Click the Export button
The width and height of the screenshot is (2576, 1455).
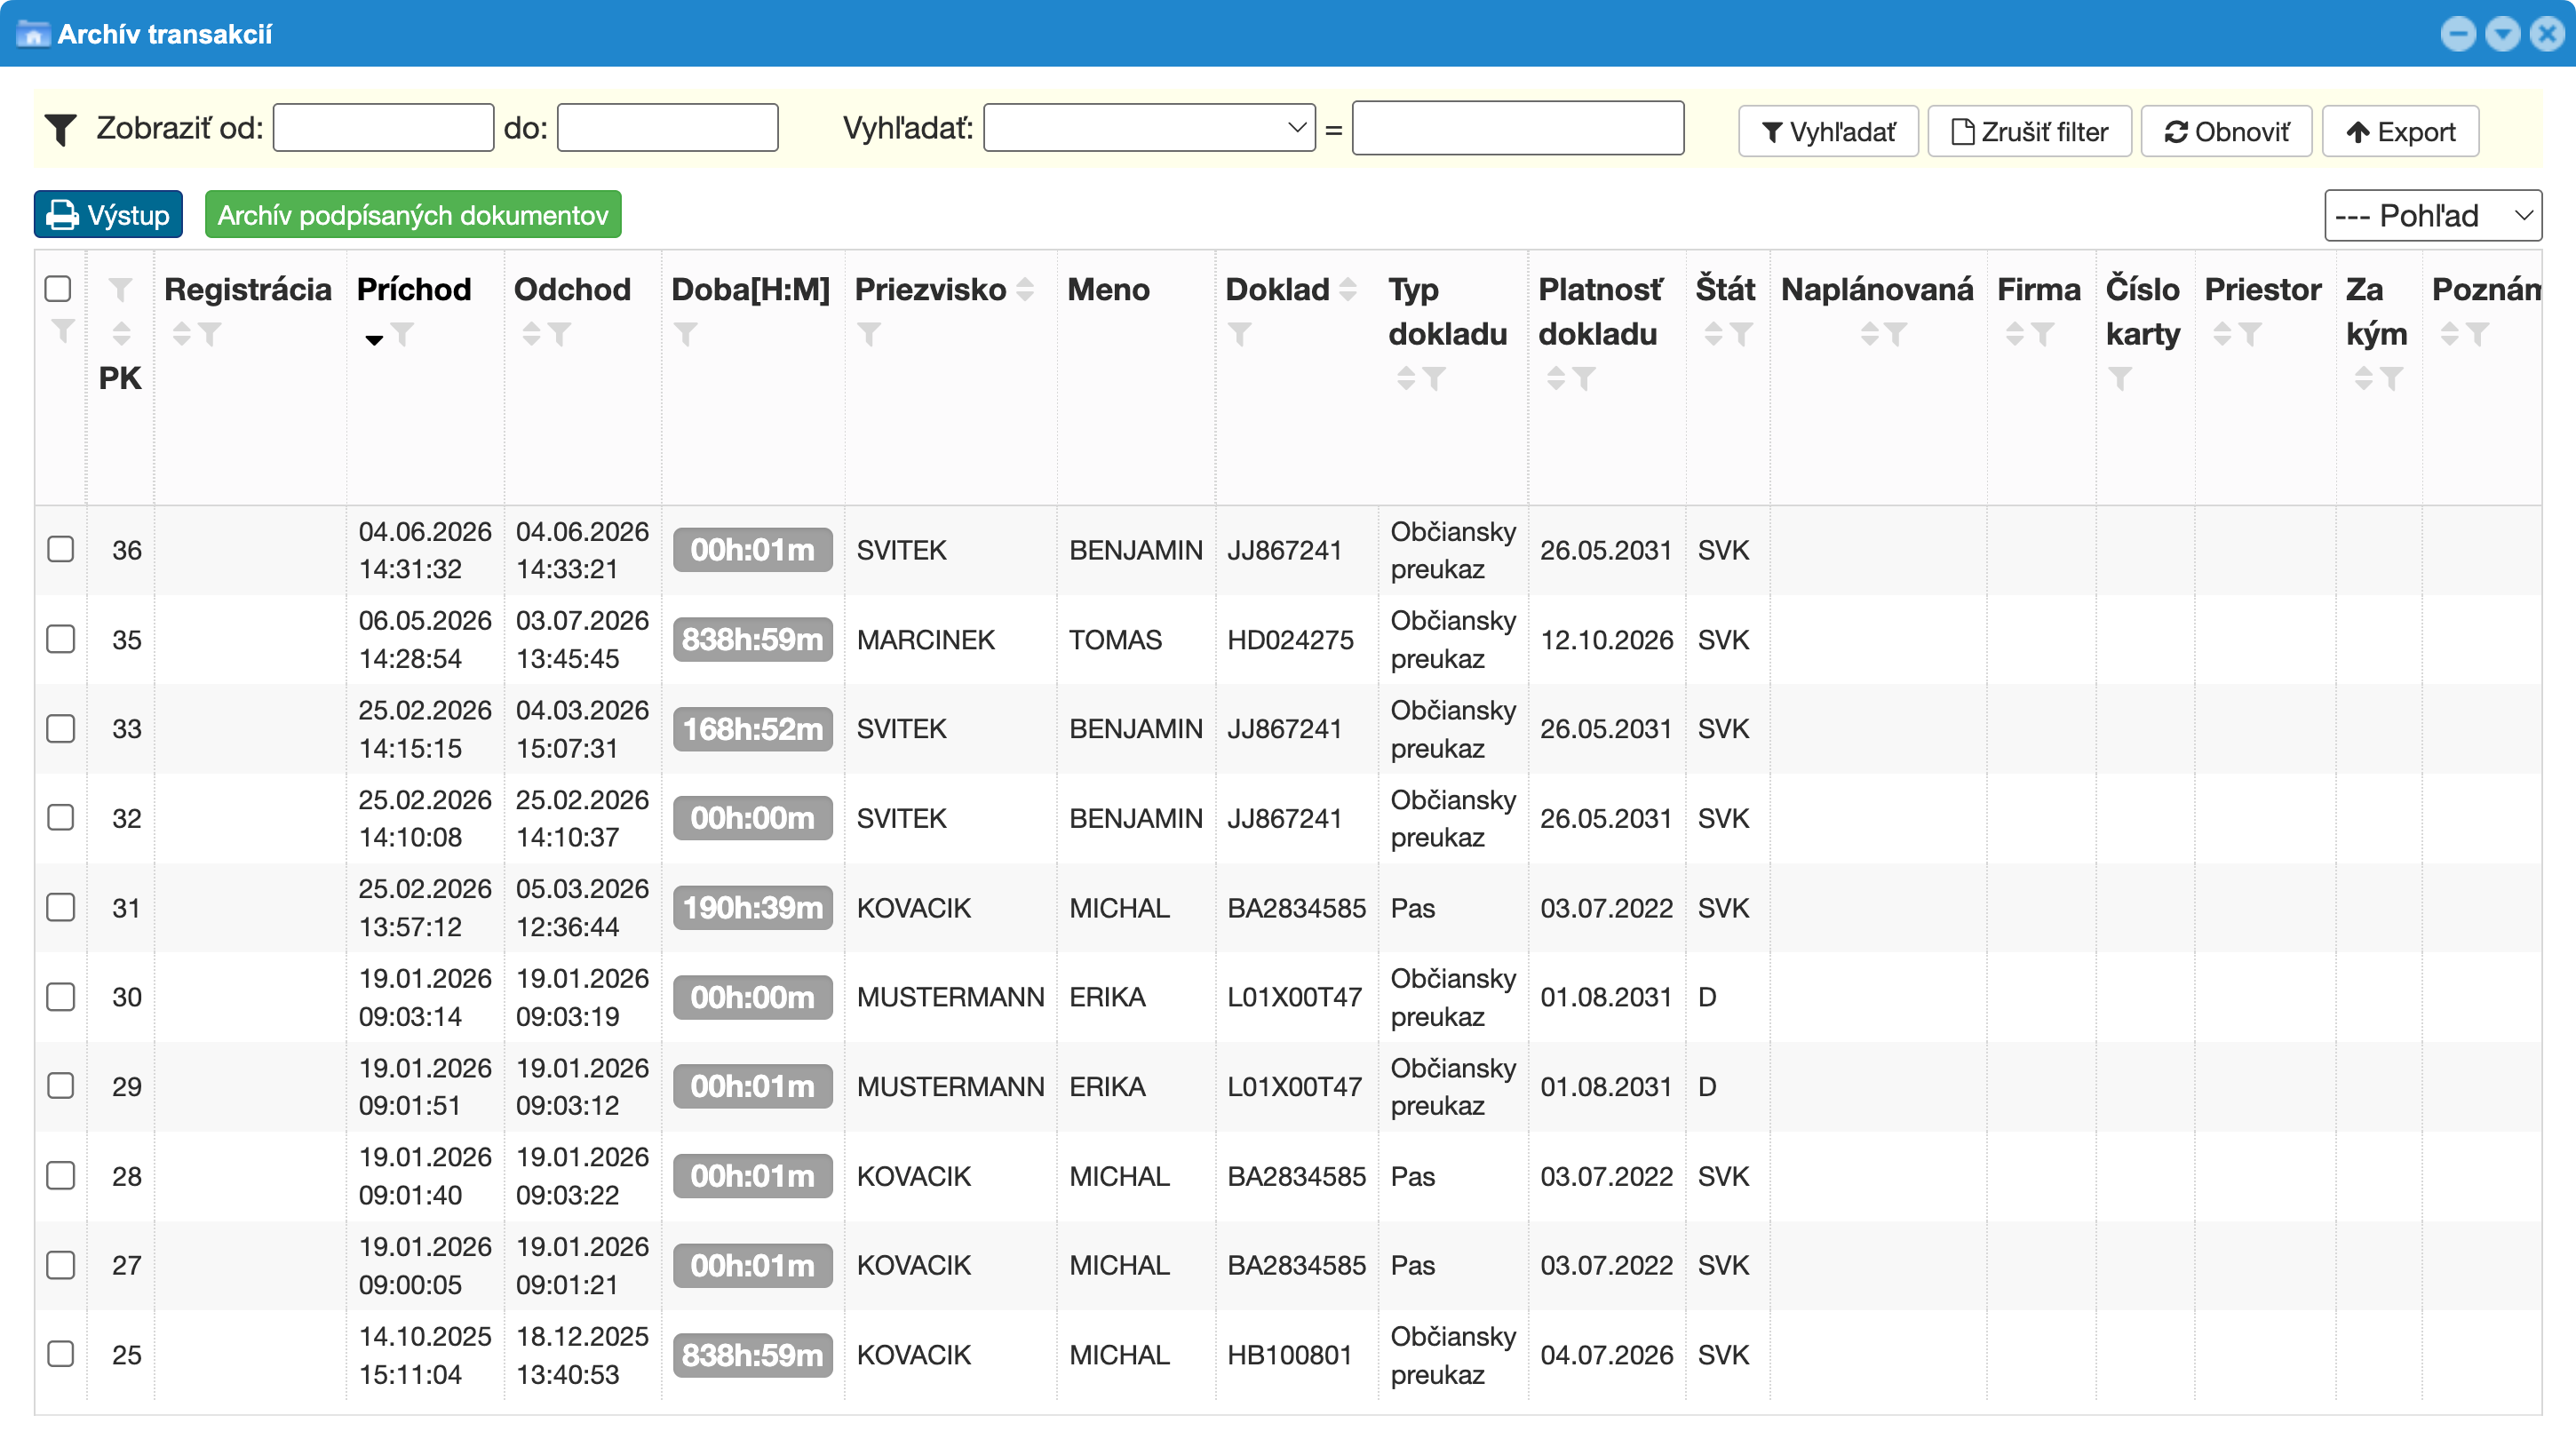click(2400, 132)
